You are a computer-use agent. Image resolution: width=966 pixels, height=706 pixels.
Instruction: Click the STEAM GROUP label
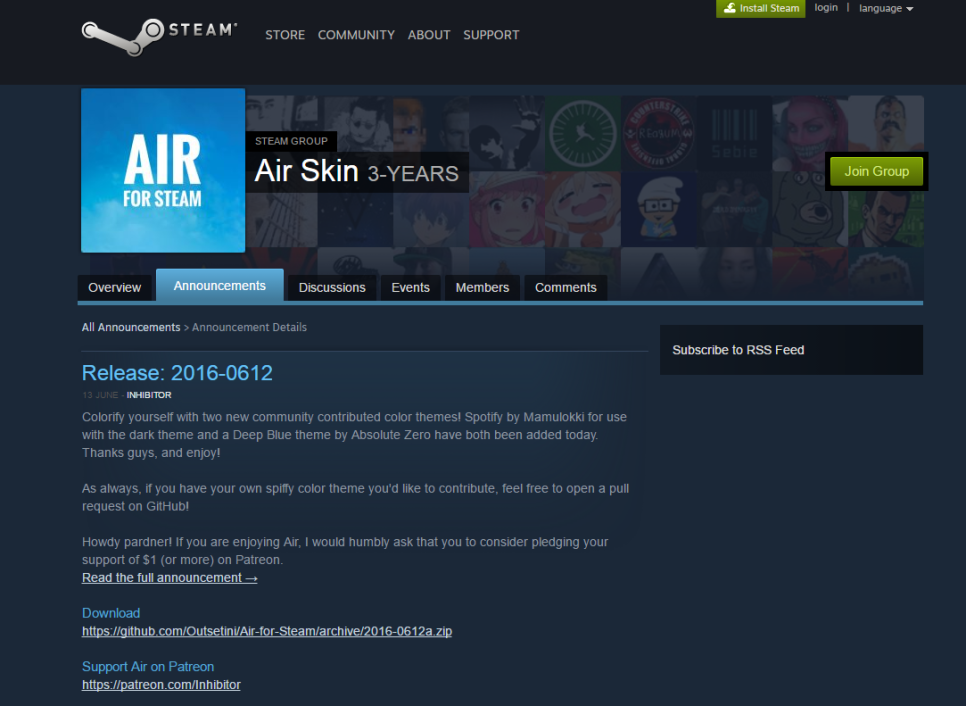291,141
